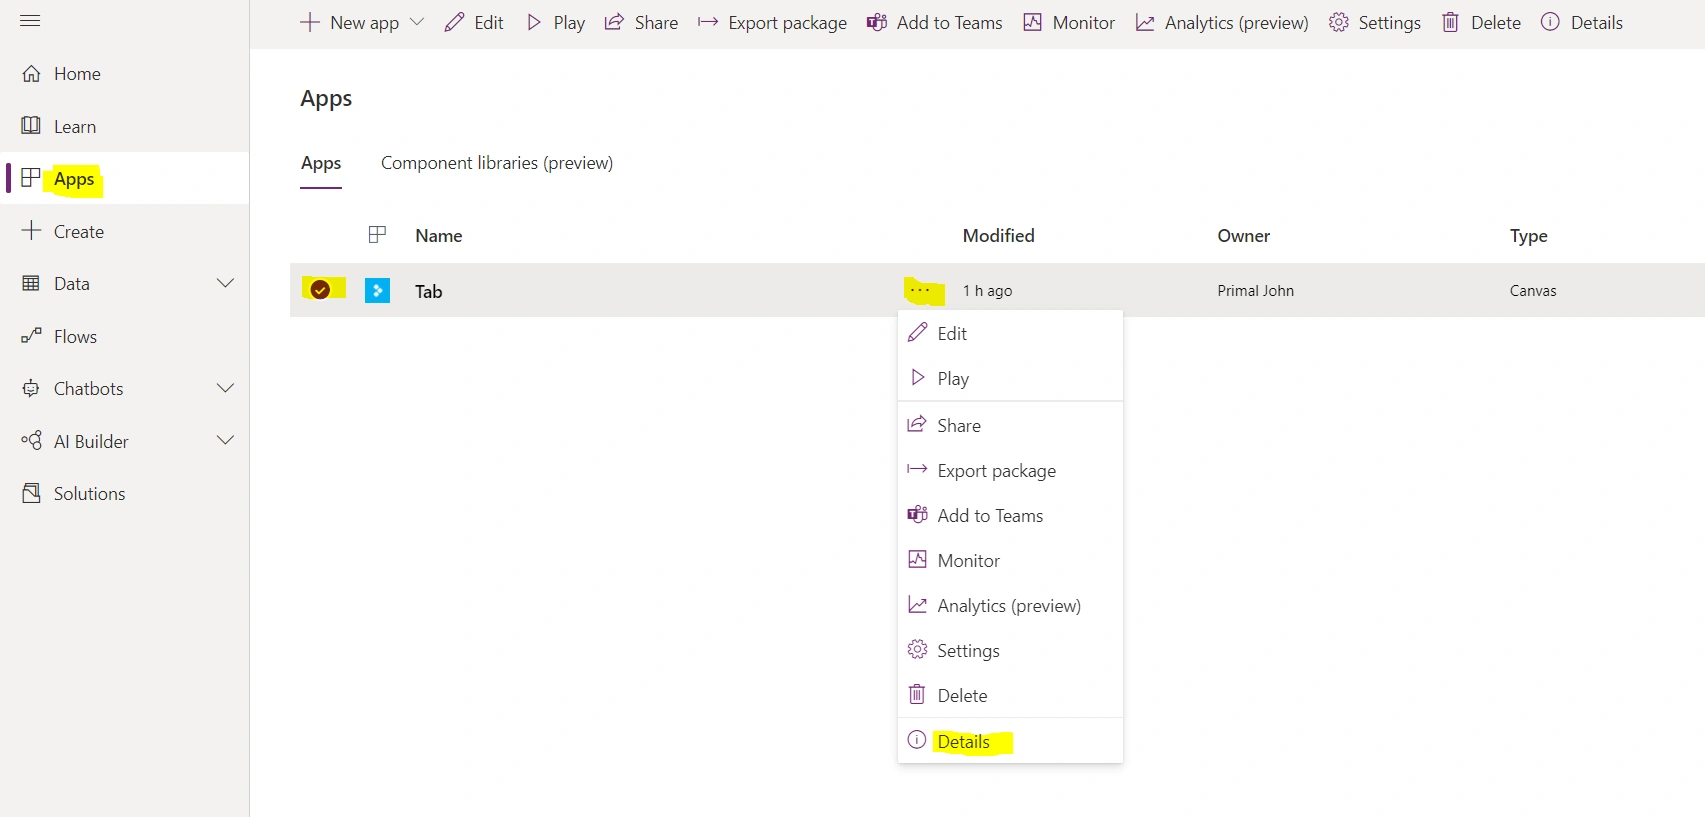The width and height of the screenshot is (1705, 817).
Task: Go to Apps in the sidebar
Action: (x=124, y=179)
